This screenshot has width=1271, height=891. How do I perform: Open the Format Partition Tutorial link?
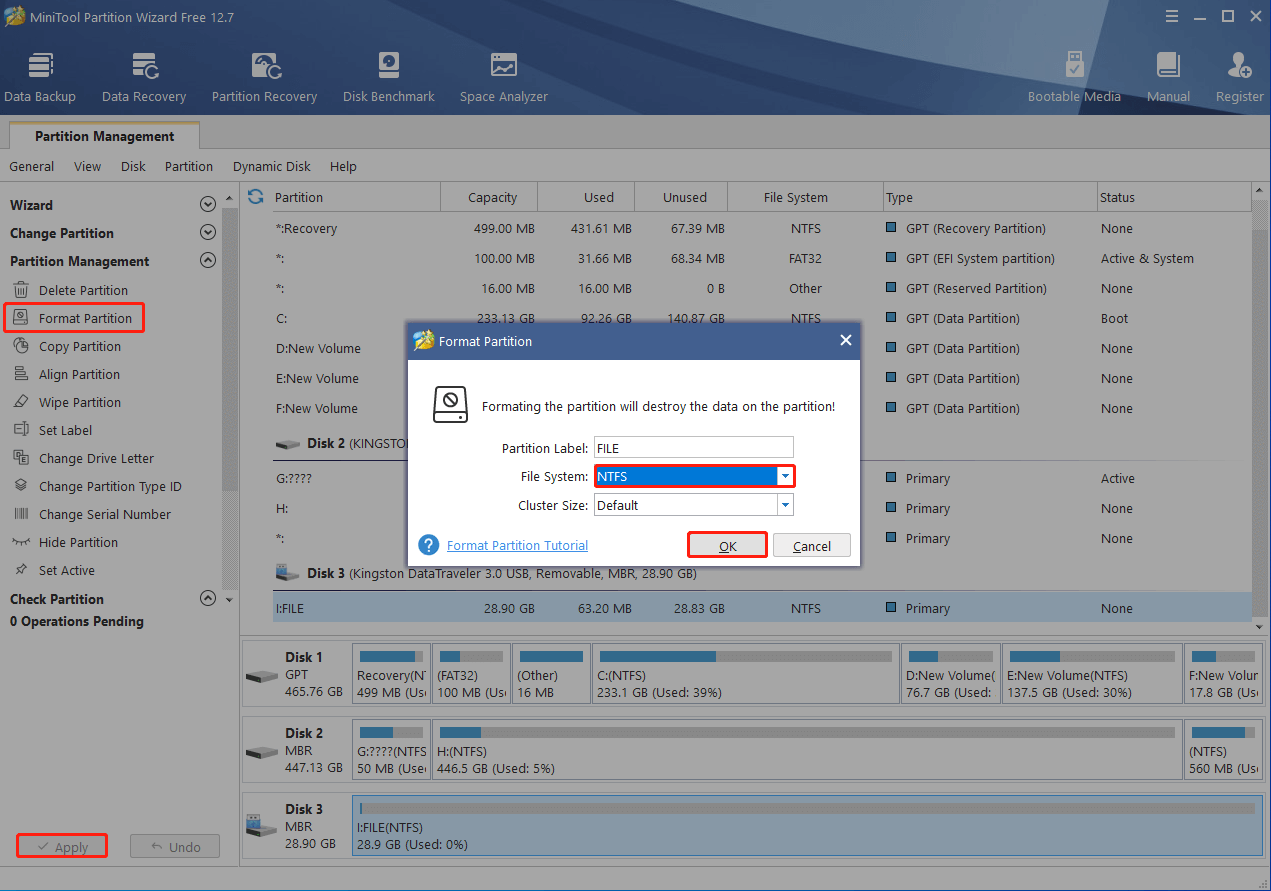point(517,545)
